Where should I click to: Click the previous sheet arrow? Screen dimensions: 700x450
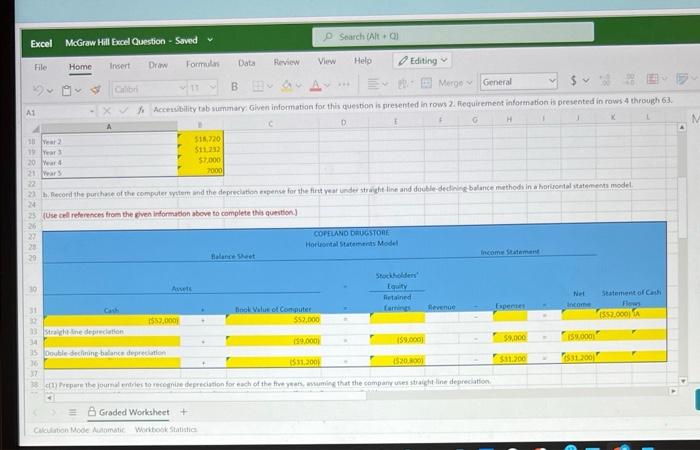(37, 412)
